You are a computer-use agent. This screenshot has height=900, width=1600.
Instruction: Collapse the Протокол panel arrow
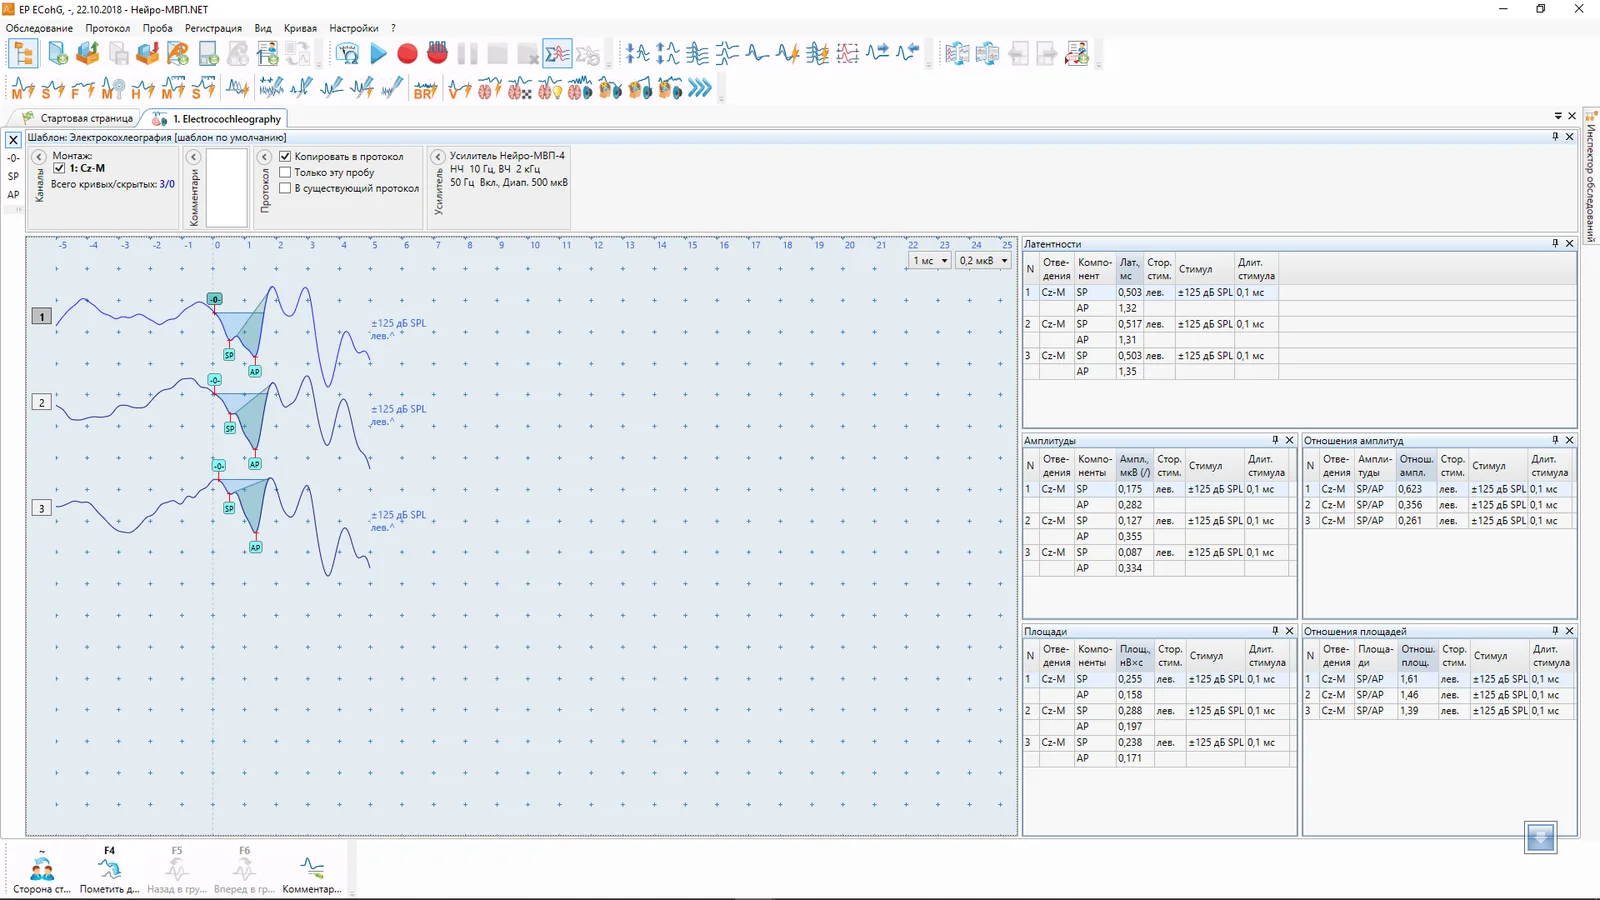pyautogui.click(x=265, y=157)
